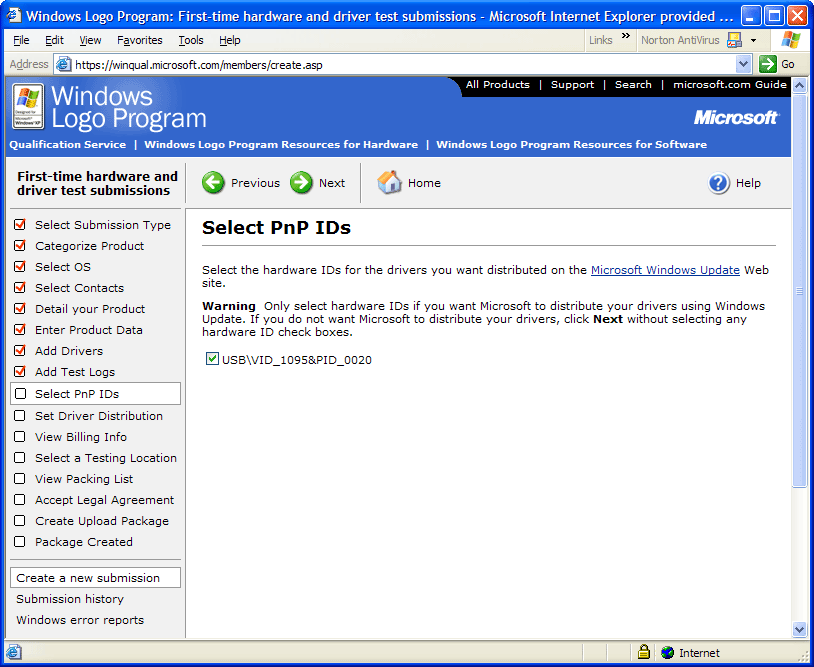Click the Support link in top bar
This screenshot has width=814, height=667.
pos(572,84)
